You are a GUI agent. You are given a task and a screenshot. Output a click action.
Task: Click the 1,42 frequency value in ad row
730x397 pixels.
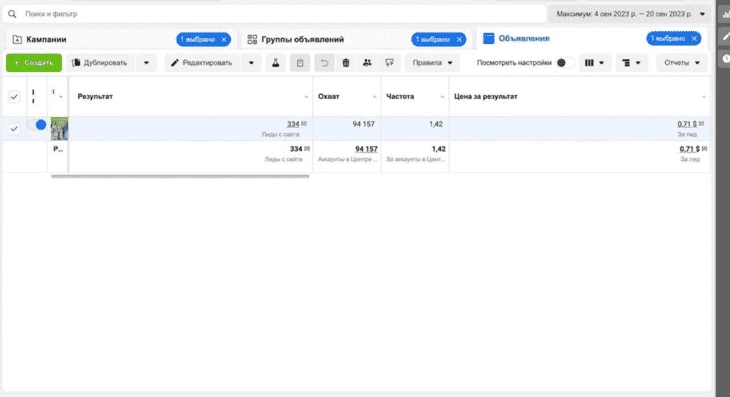[436, 124]
